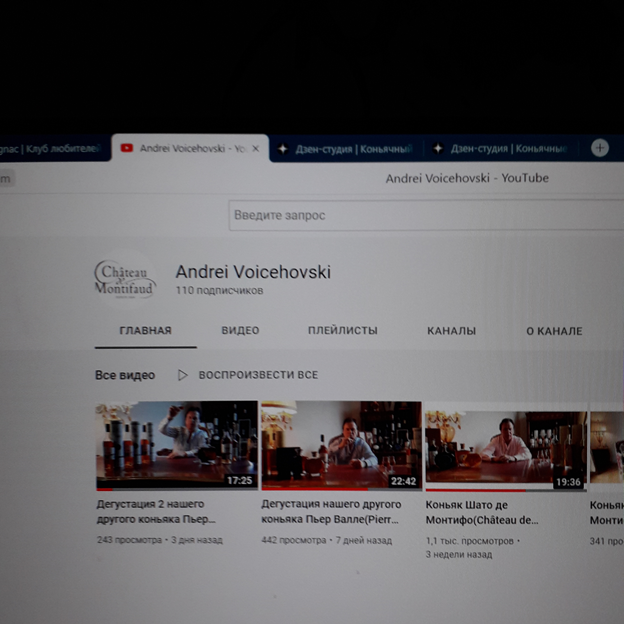The width and height of the screenshot is (624, 624).
Task: Click the Zen star icon on second Дзен-студия tab
Action: (x=438, y=148)
